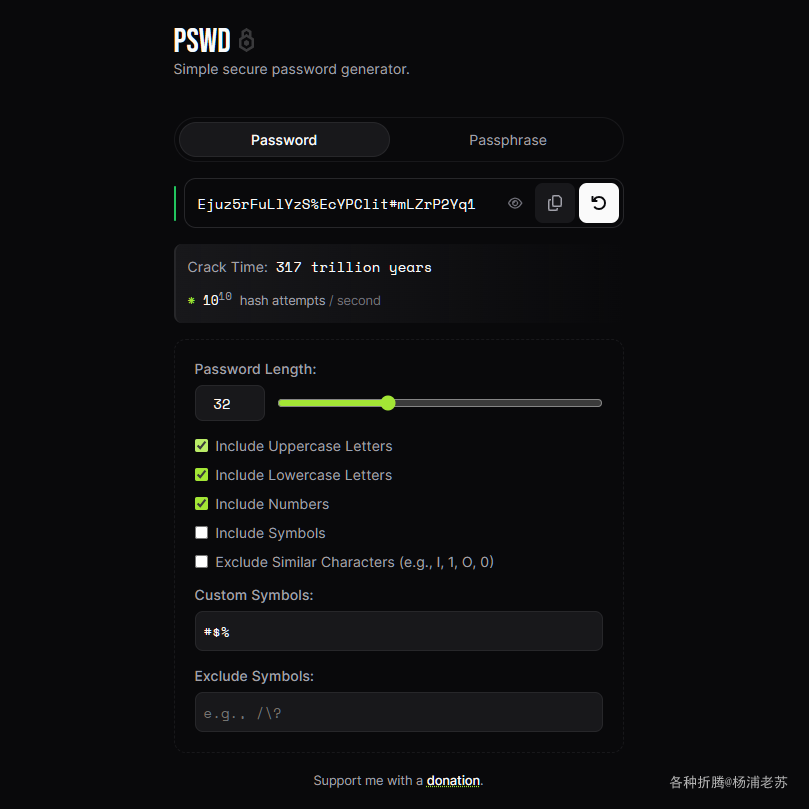Uncheck Include Uppercase Letters
Screen dimensions: 809x809
(202, 446)
